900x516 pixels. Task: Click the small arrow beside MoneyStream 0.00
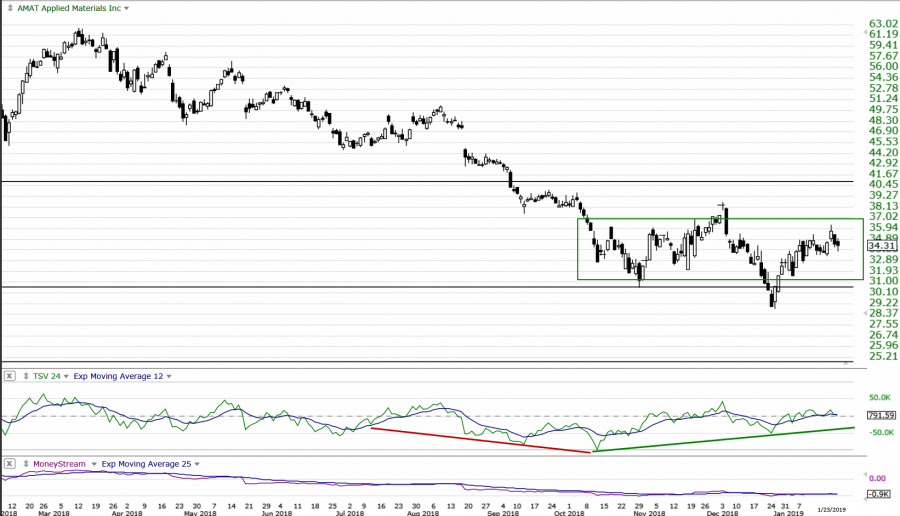(865, 475)
